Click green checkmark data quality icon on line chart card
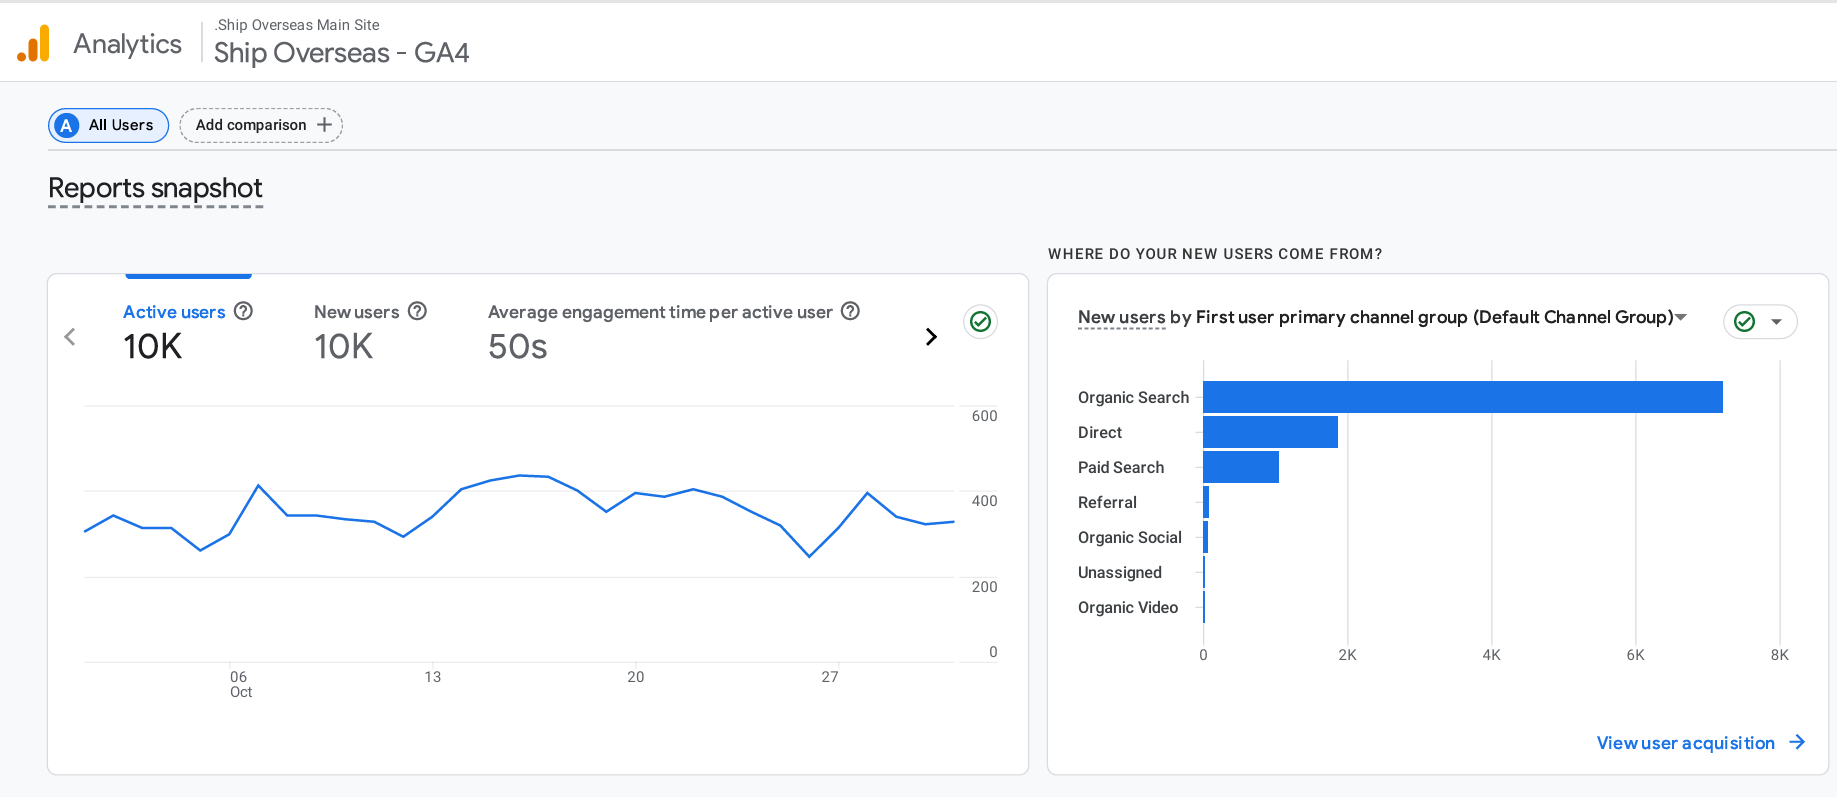 pos(980,321)
